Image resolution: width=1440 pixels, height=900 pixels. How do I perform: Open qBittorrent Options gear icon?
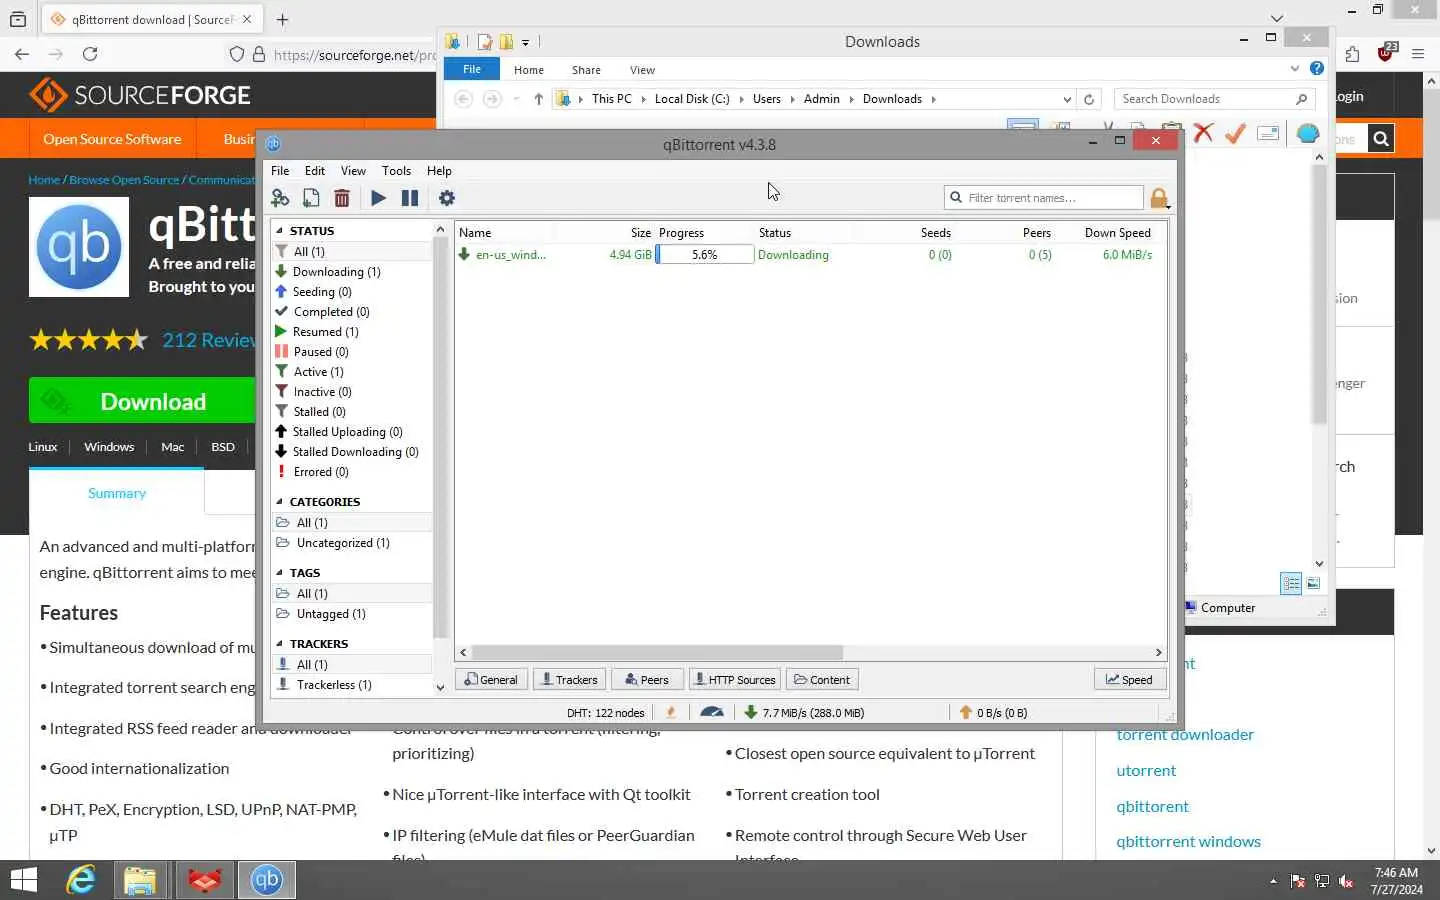pos(447,198)
